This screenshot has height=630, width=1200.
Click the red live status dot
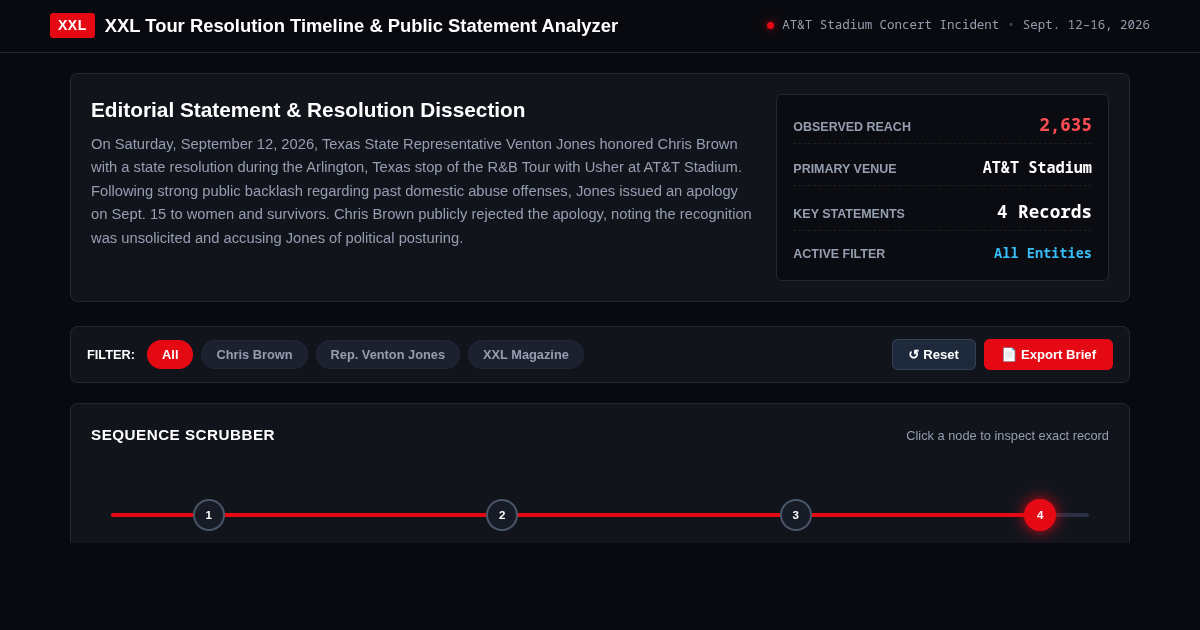click(770, 25)
